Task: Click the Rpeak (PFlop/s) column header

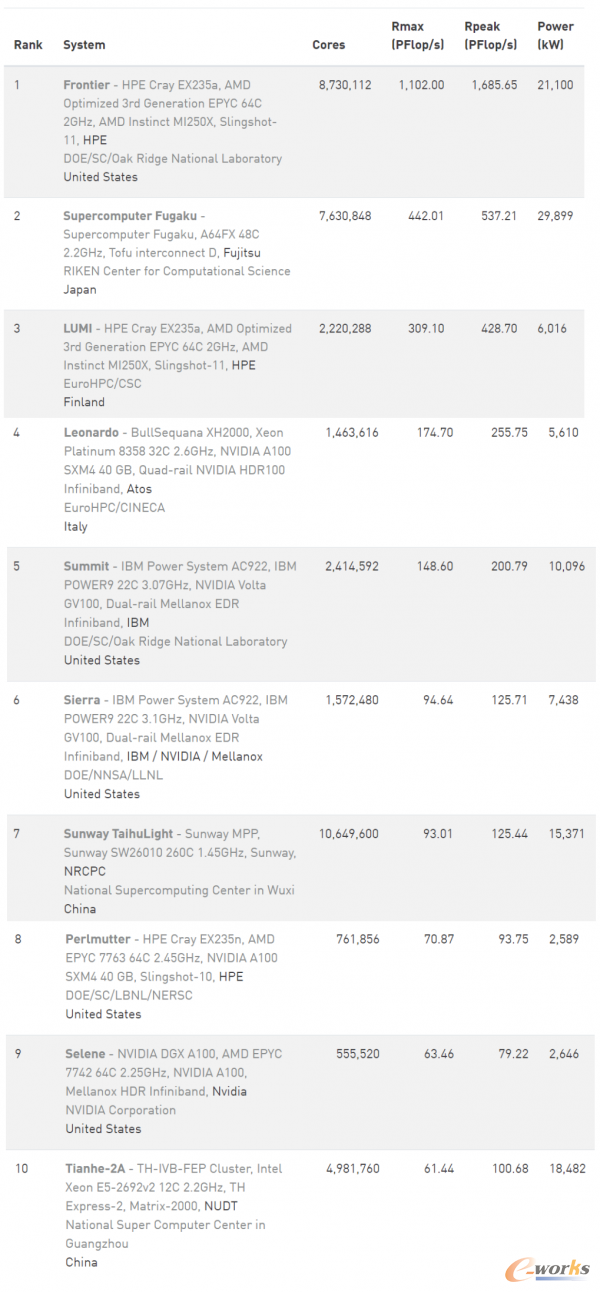Action: (x=491, y=36)
